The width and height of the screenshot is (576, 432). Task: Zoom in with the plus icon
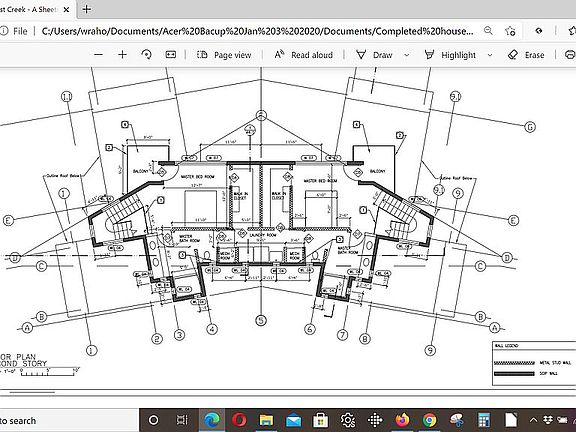click(122, 55)
